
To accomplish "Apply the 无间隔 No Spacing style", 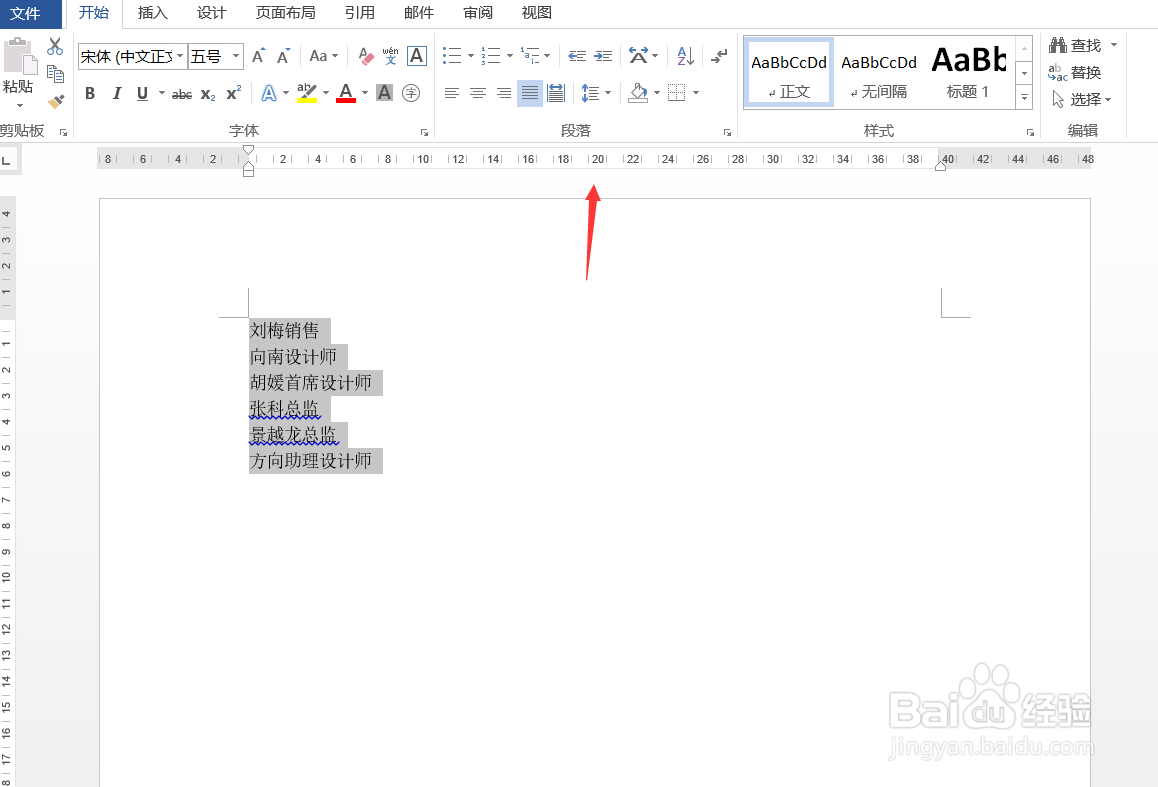I will pyautogui.click(x=879, y=73).
